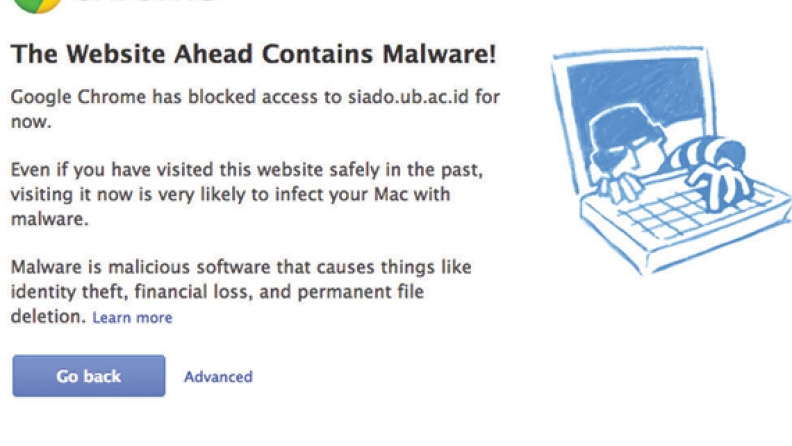Click the word deletion before Learn more
This screenshot has height=446, width=792.
point(48,317)
